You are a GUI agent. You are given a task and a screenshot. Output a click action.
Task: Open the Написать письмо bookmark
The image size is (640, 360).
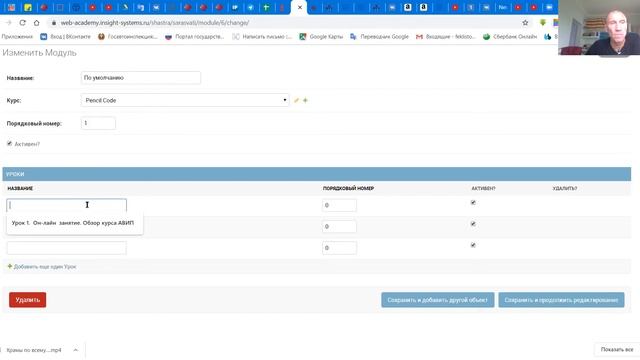[x=262, y=37]
